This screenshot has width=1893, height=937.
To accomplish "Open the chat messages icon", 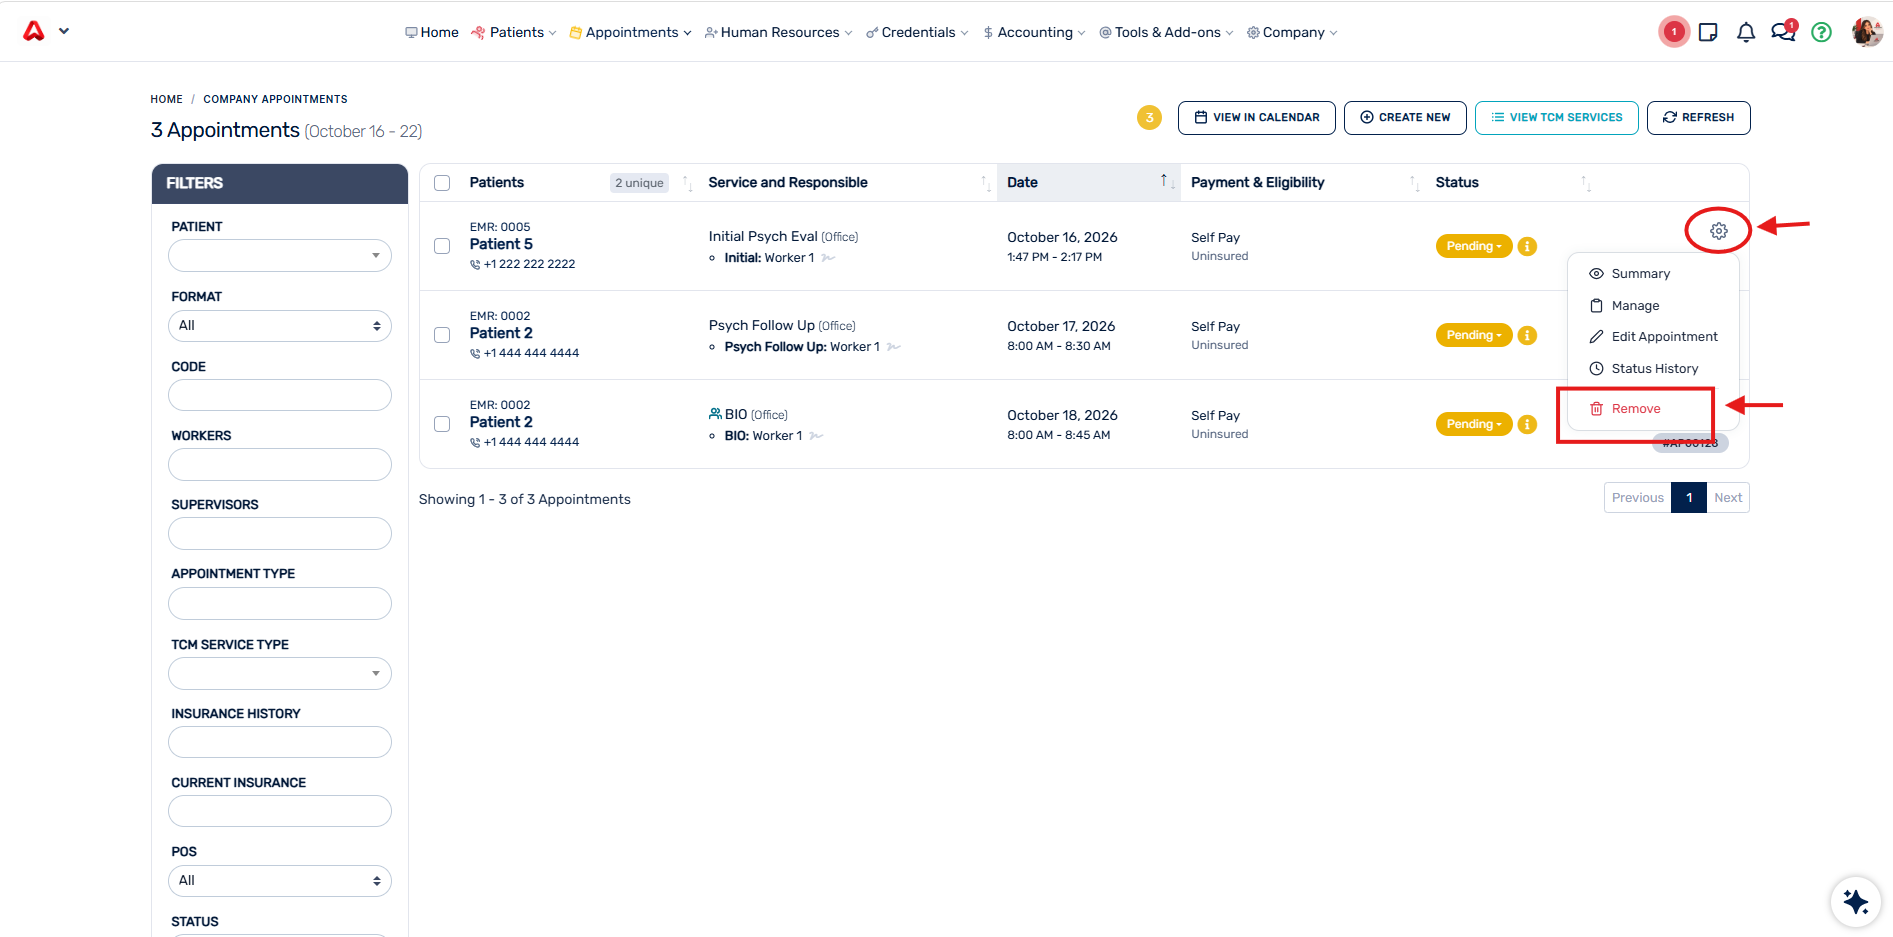I will coord(1783,31).
